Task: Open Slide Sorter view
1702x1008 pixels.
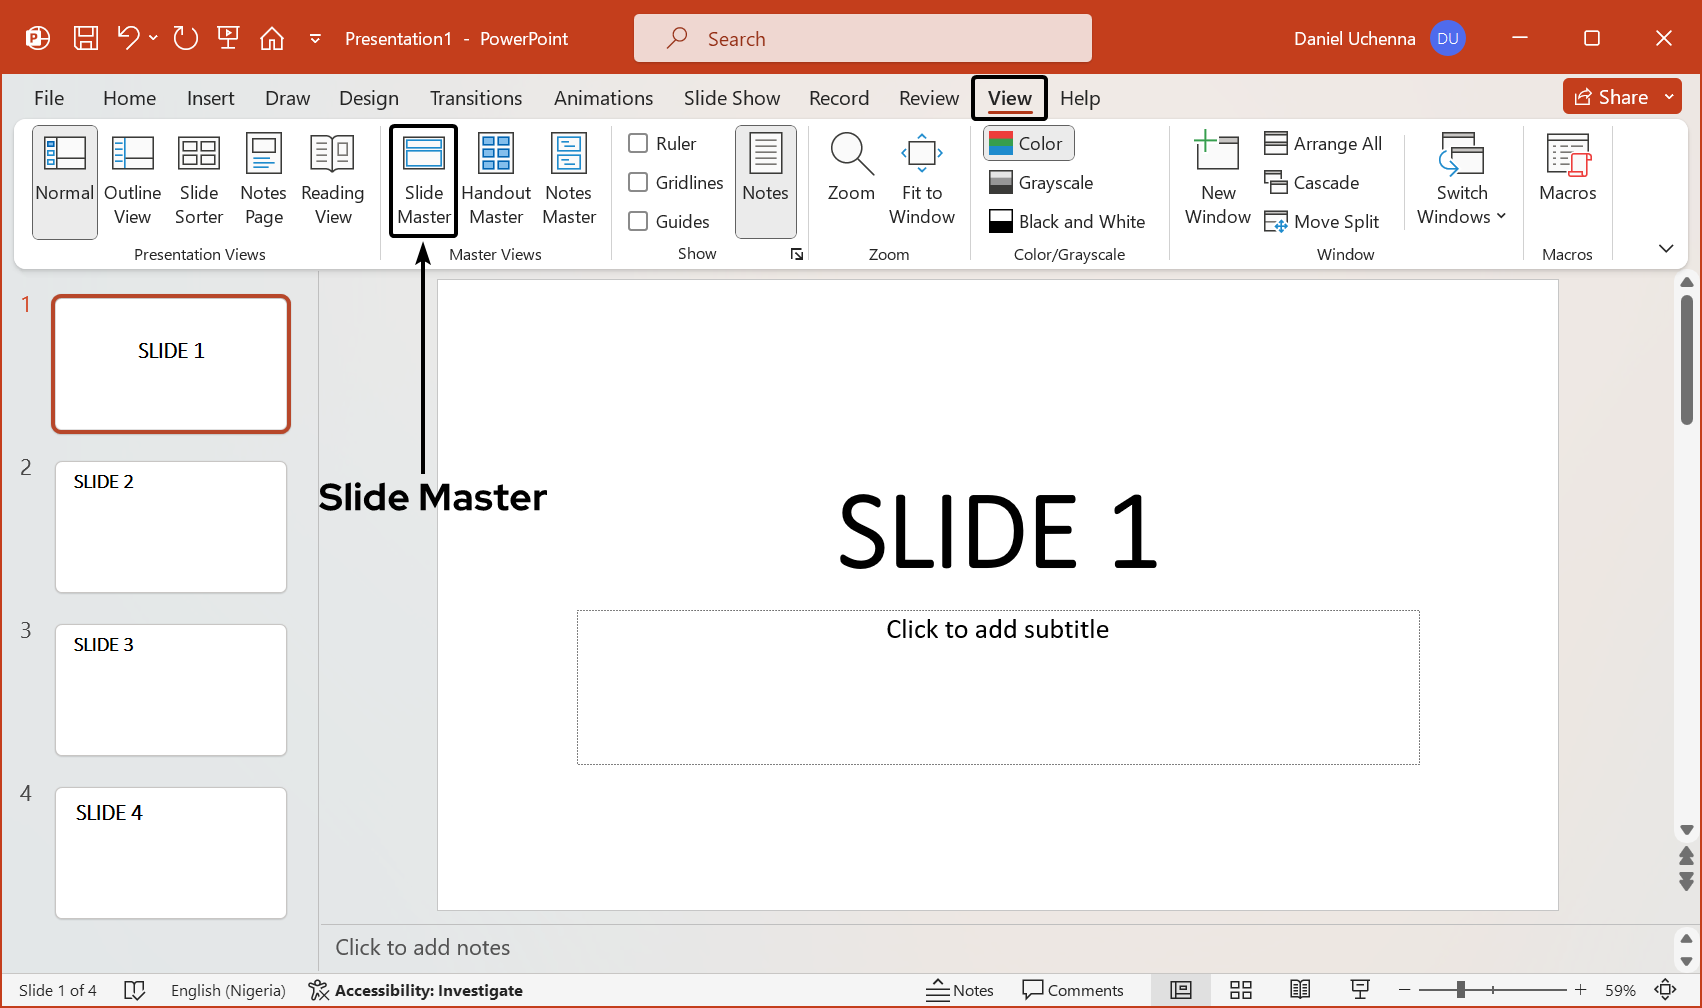Action: click(x=198, y=180)
